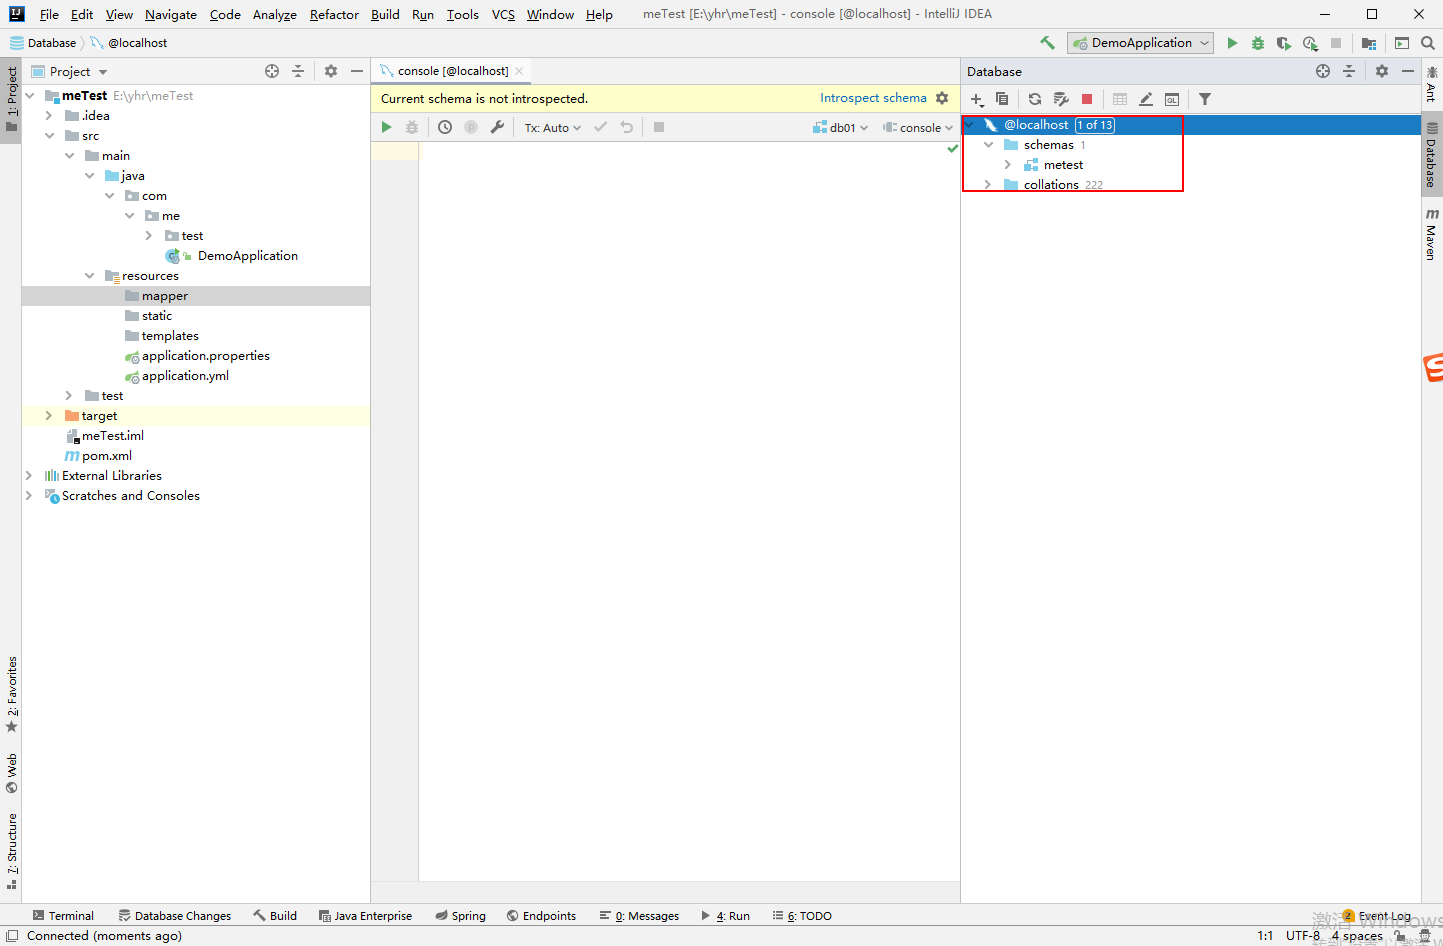Click New plus icon in Database panel
Screen dimensions: 1443x946
click(977, 99)
